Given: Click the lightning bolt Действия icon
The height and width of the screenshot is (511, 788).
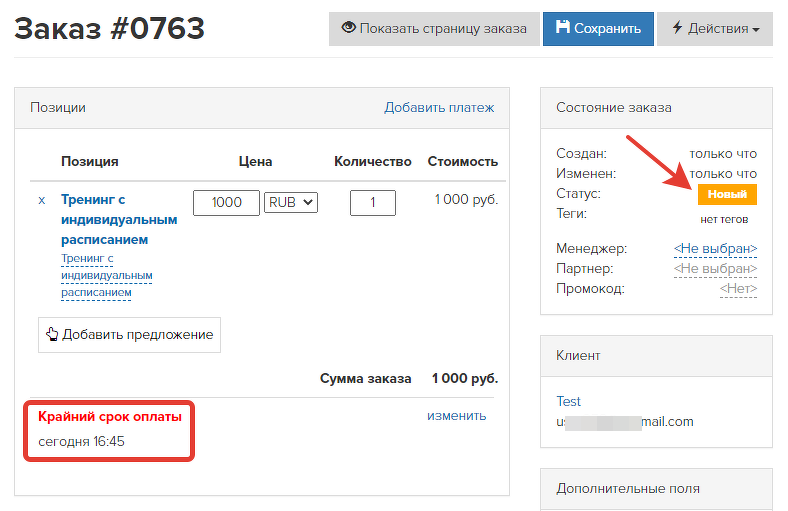Looking at the screenshot, I should tap(677, 28).
